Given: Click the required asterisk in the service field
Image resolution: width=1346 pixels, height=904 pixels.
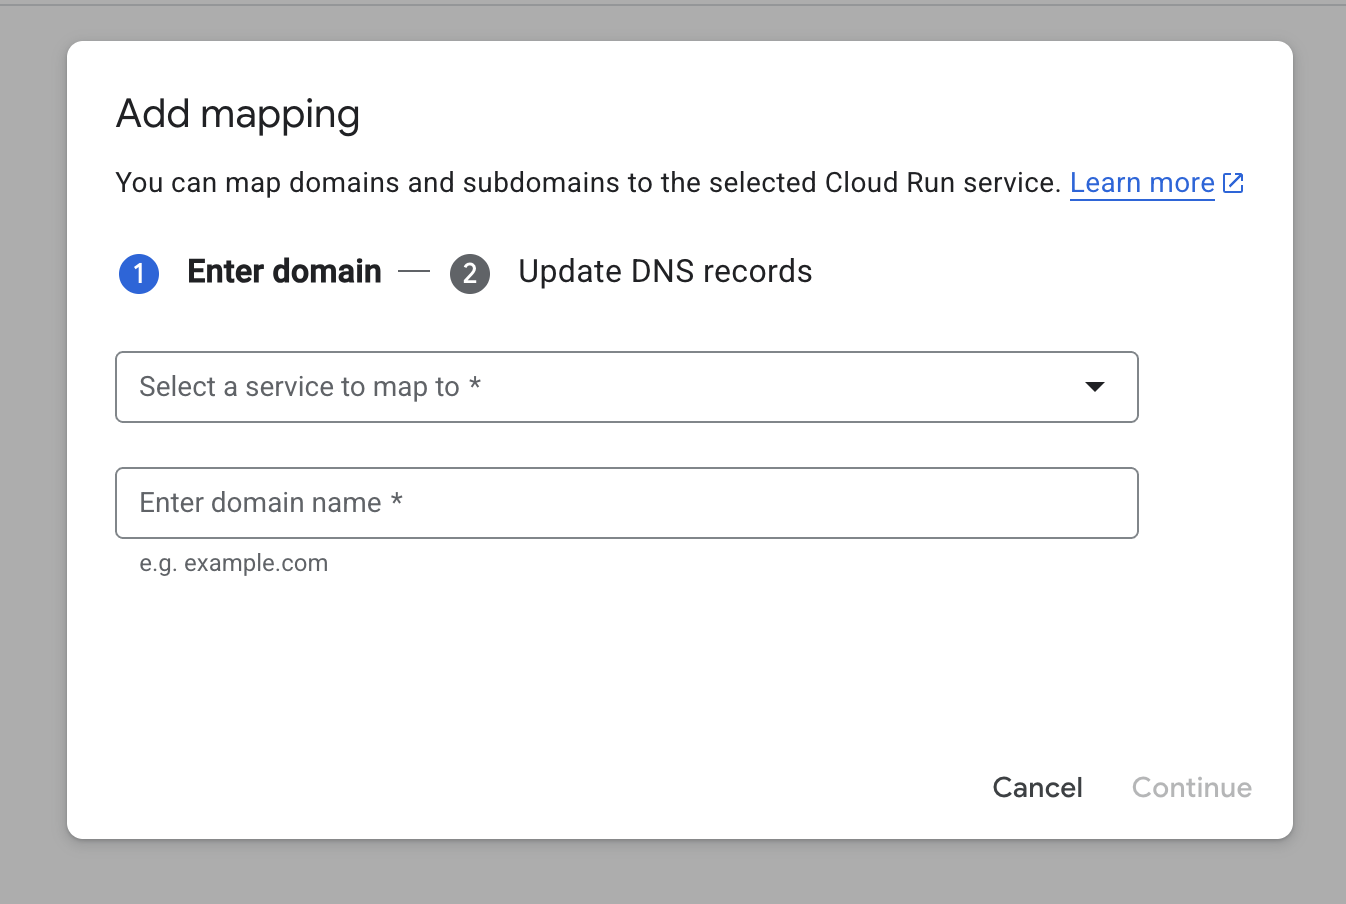Looking at the screenshot, I should (475, 384).
